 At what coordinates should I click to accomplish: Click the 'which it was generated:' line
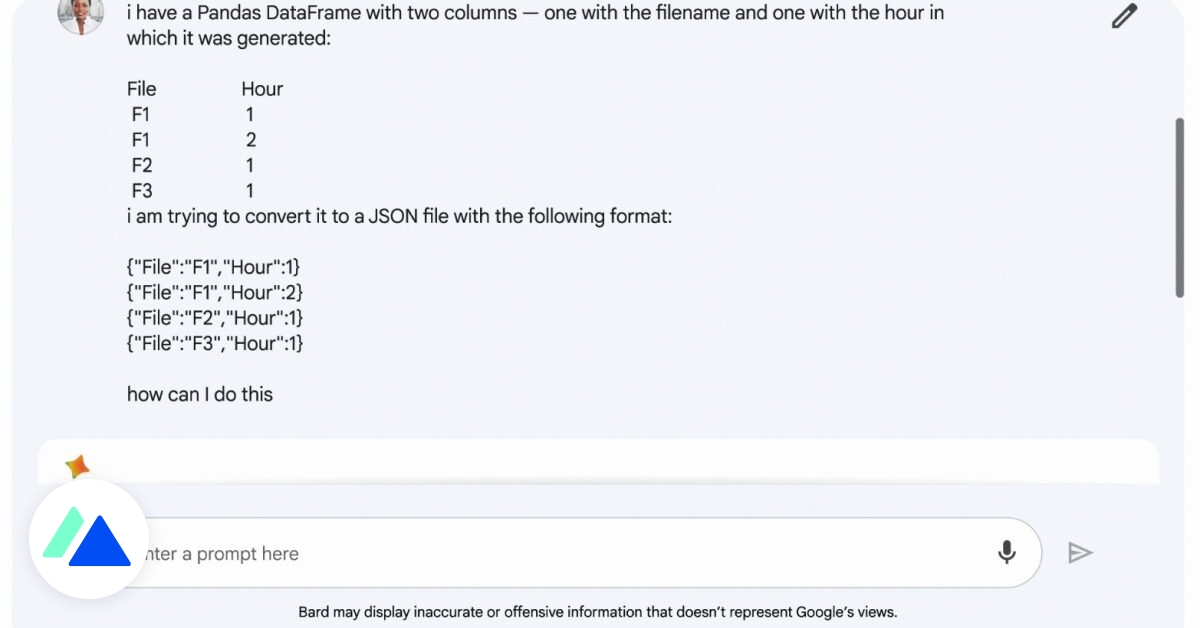(228, 38)
